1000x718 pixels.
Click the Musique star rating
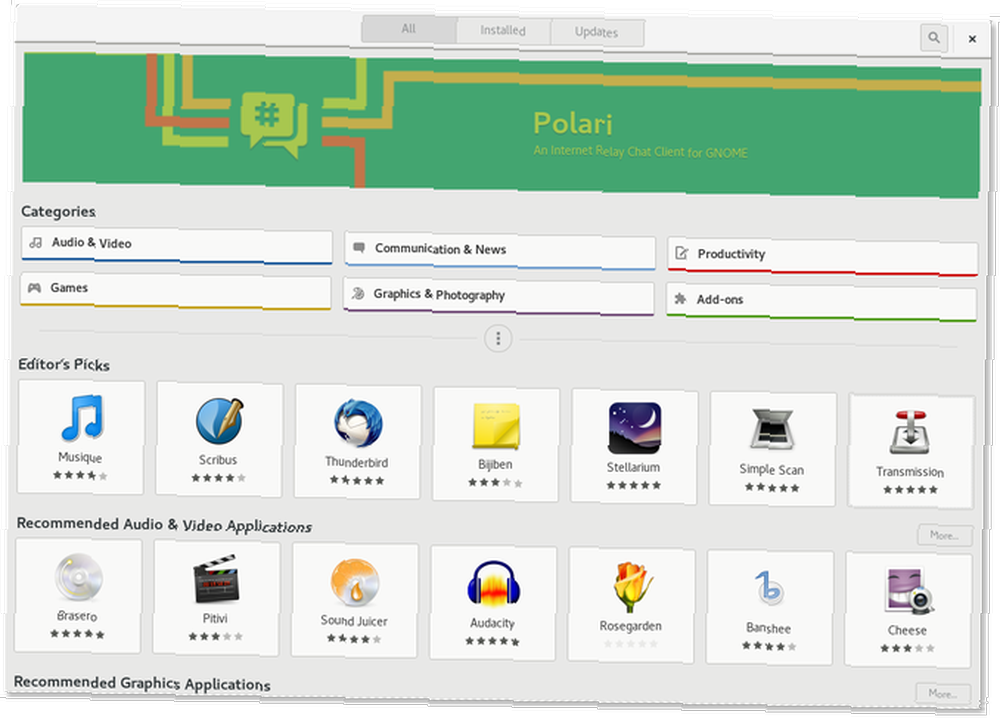(80, 475)
